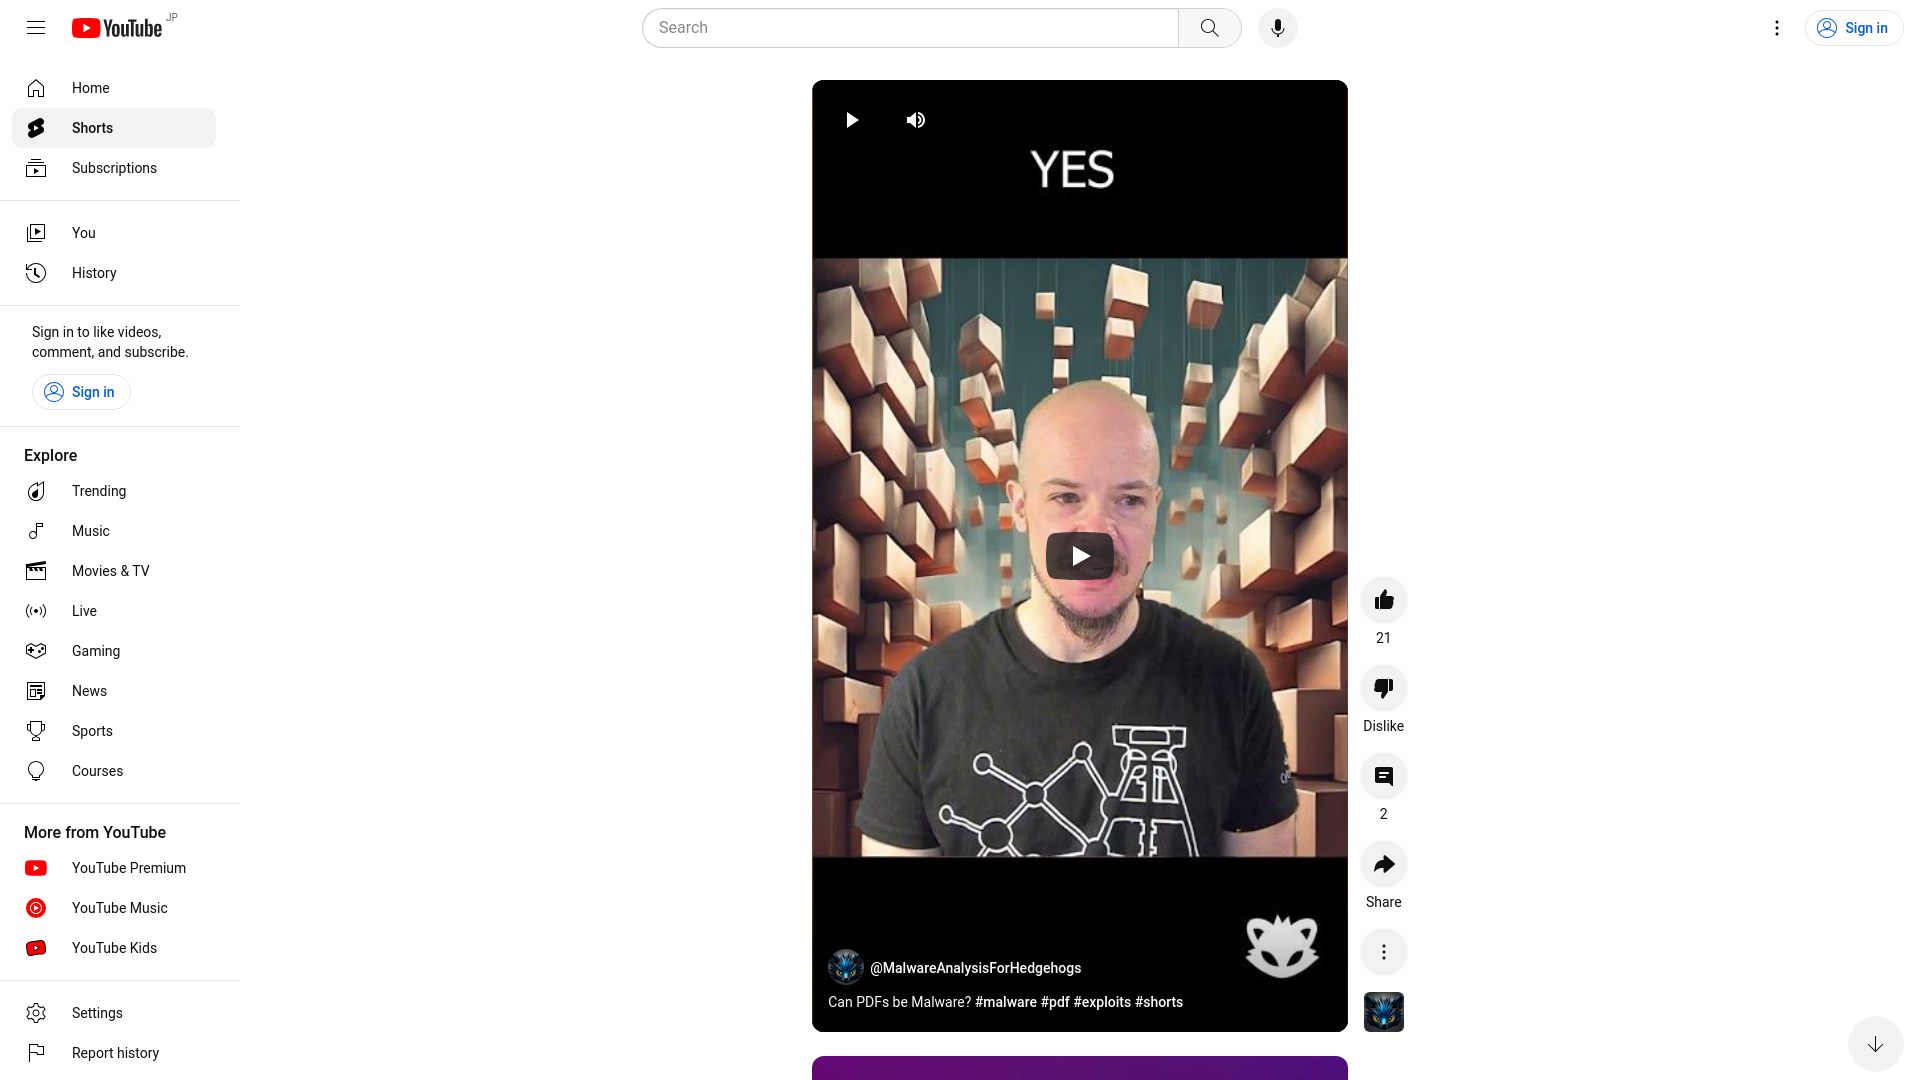Image resolution: width=1920 pixels, height=1080 pixels.
Task: Open the @MalwareAnalysisForHedgehogs channel
Action: click(x=975, y=968)
